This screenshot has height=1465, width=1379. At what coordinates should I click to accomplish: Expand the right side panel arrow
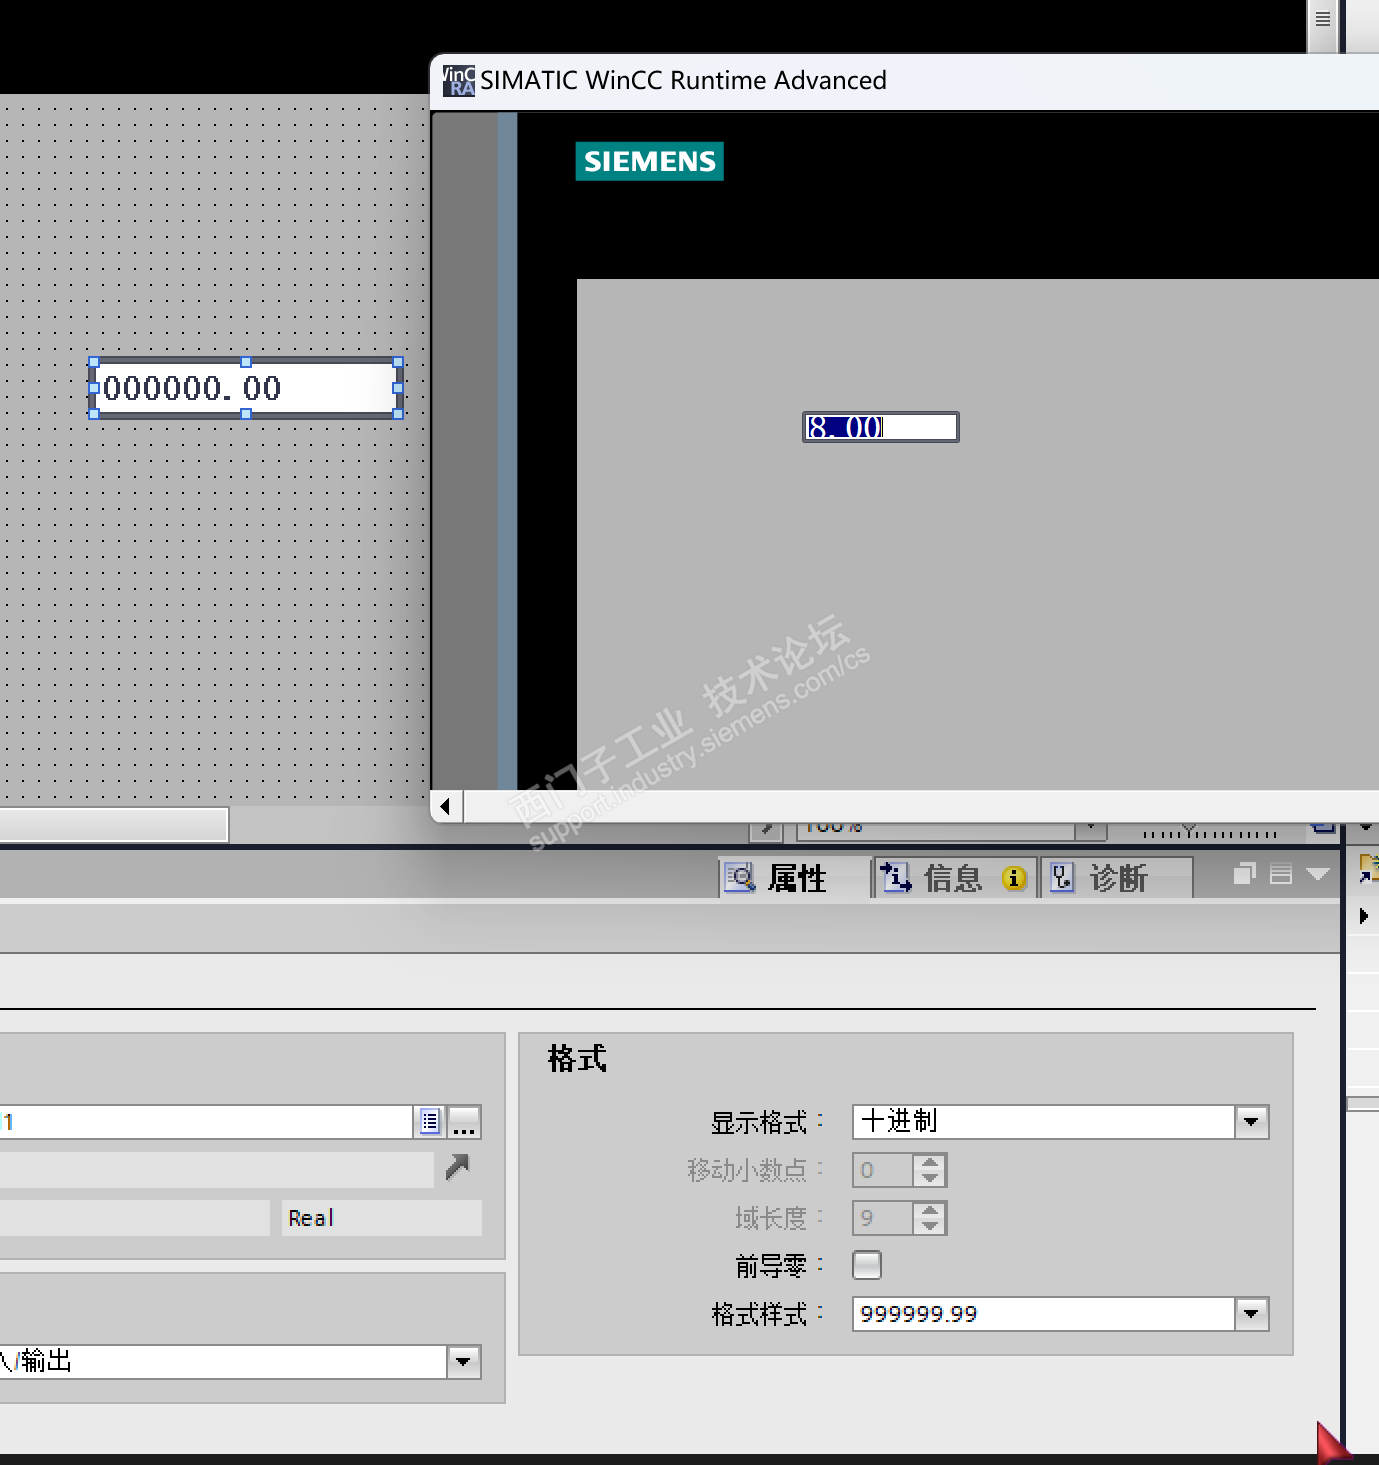(1364, 915)
